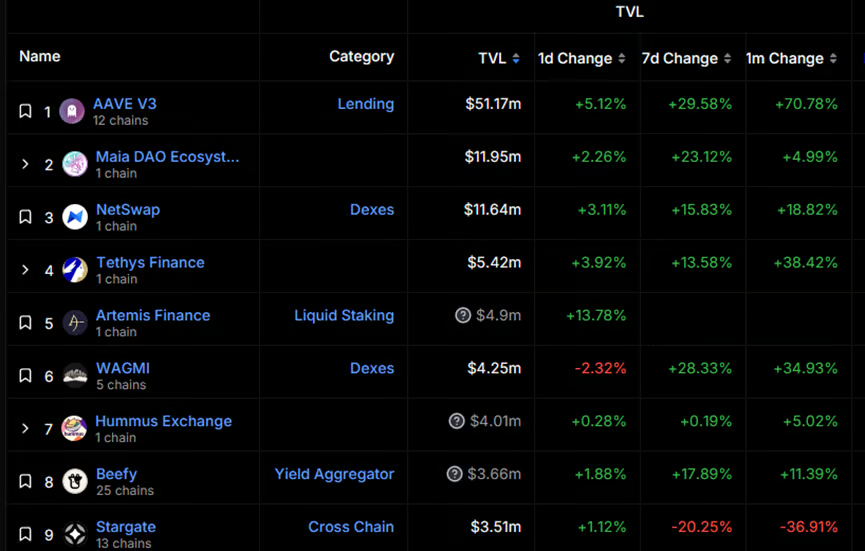The image size is (865, 551).
Task: Click the Artemis Finance logo icon
Action: [x=75, y=323]
